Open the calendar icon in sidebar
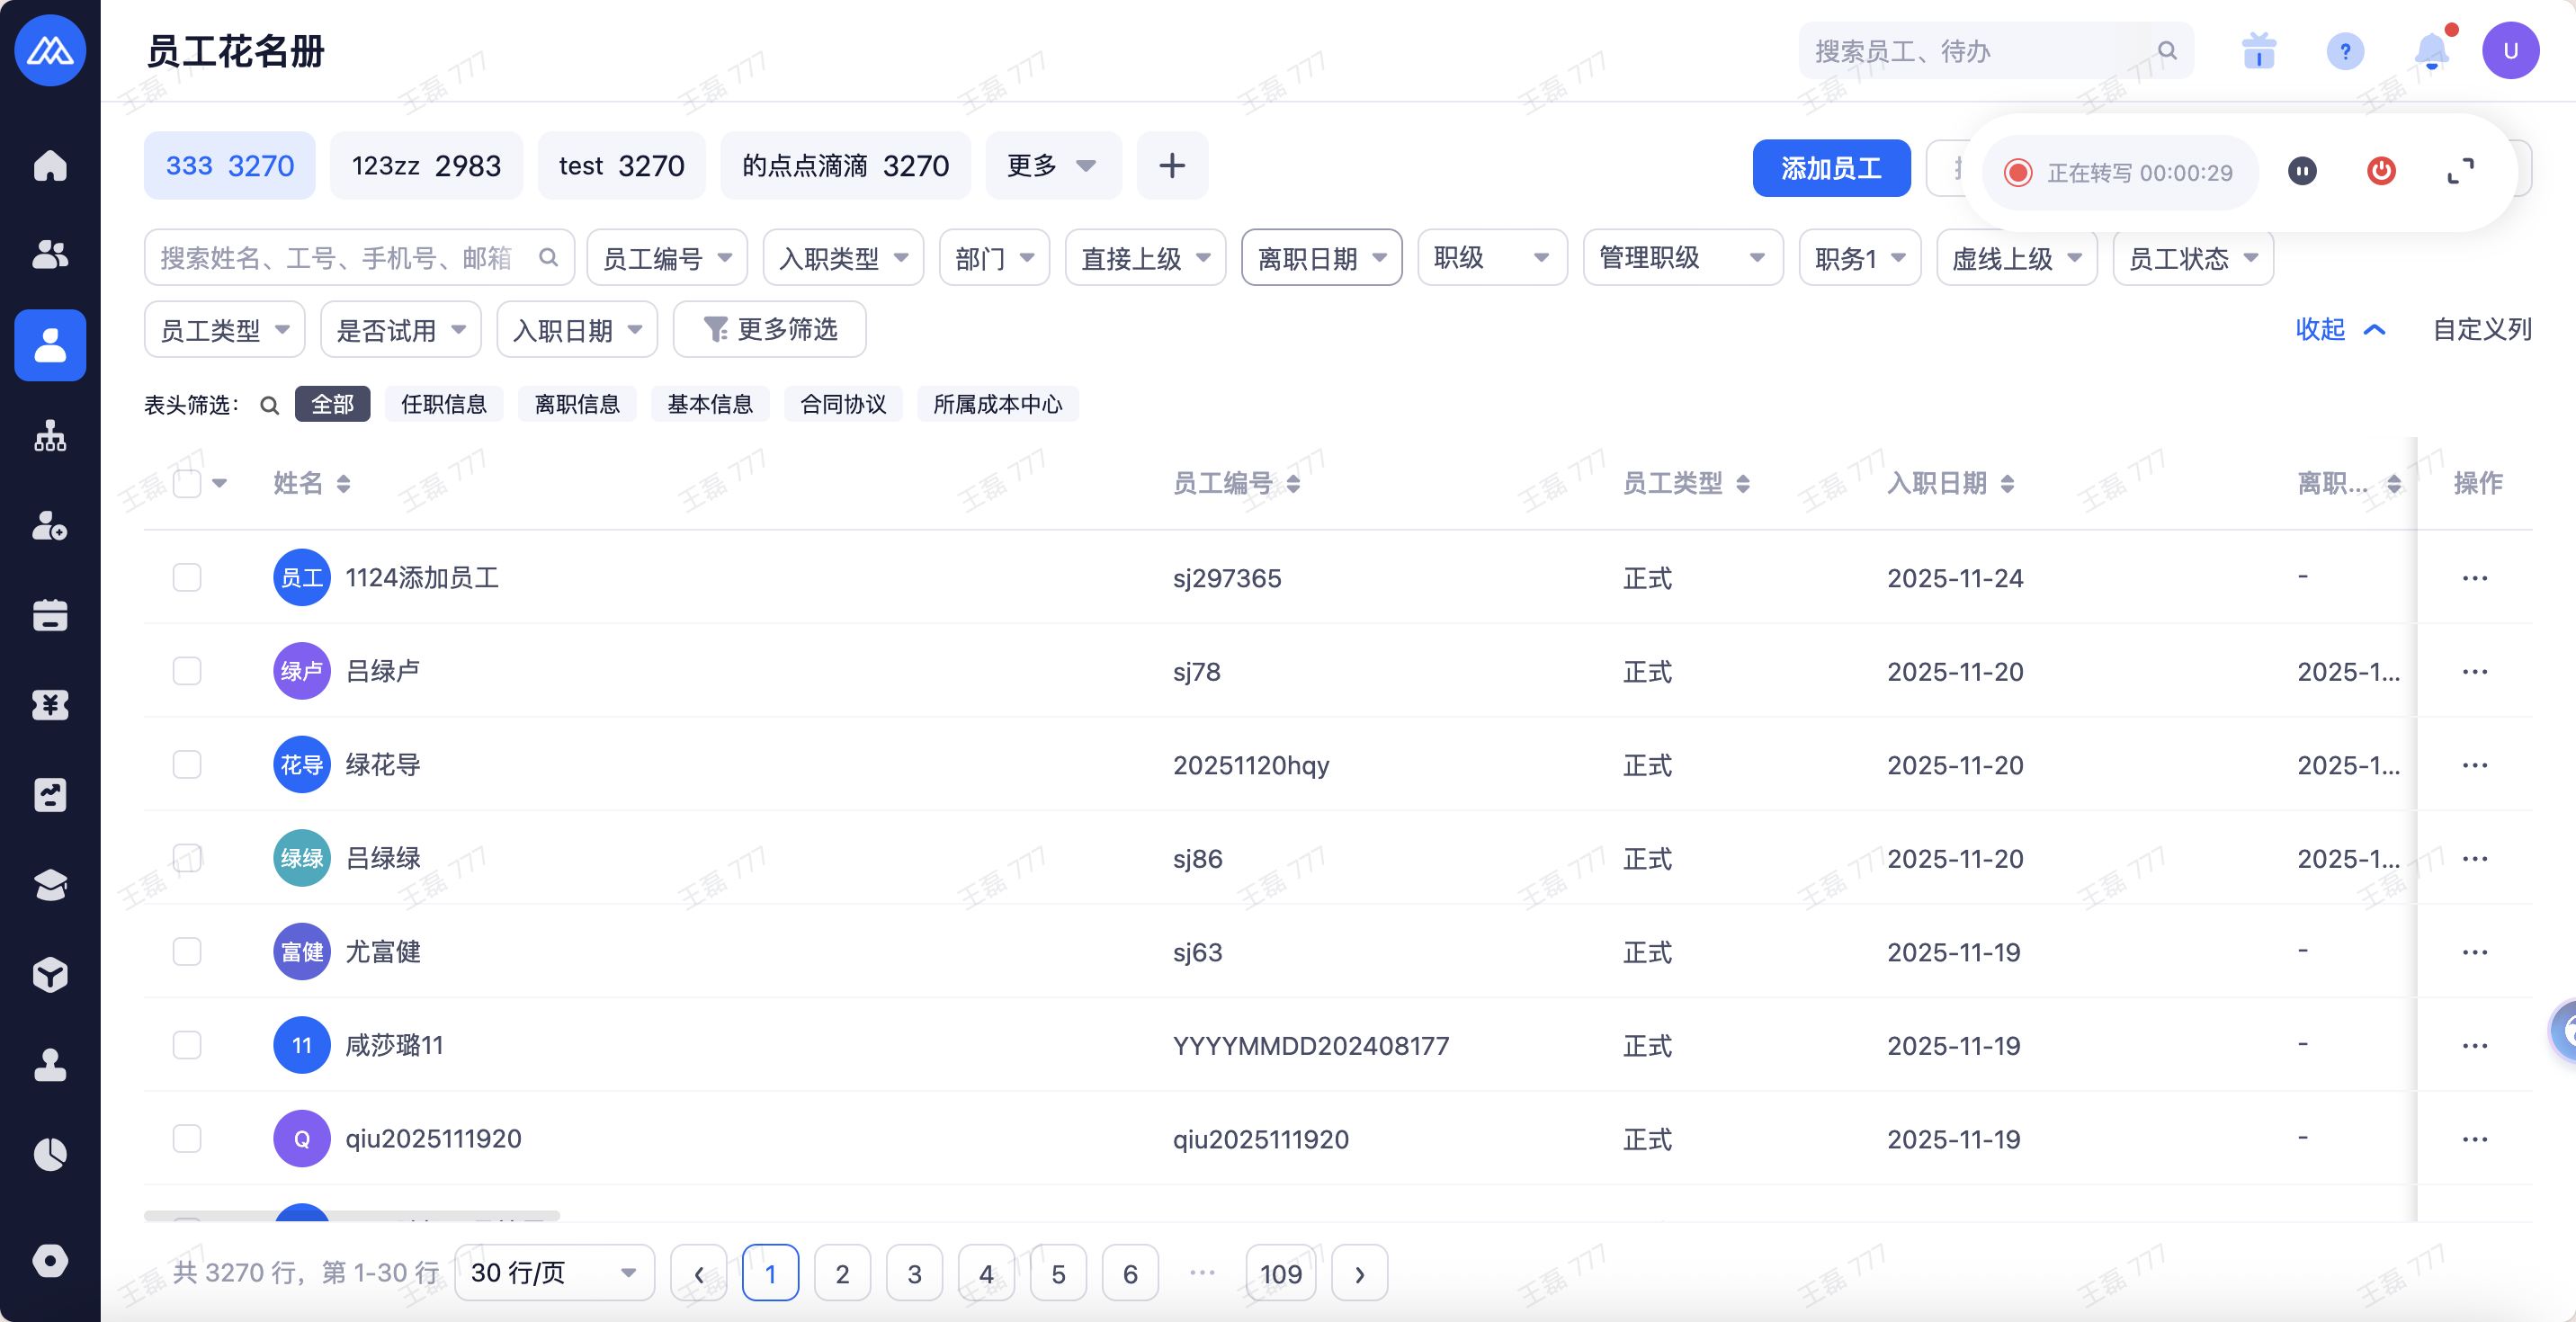 click(x=50, y=615)
